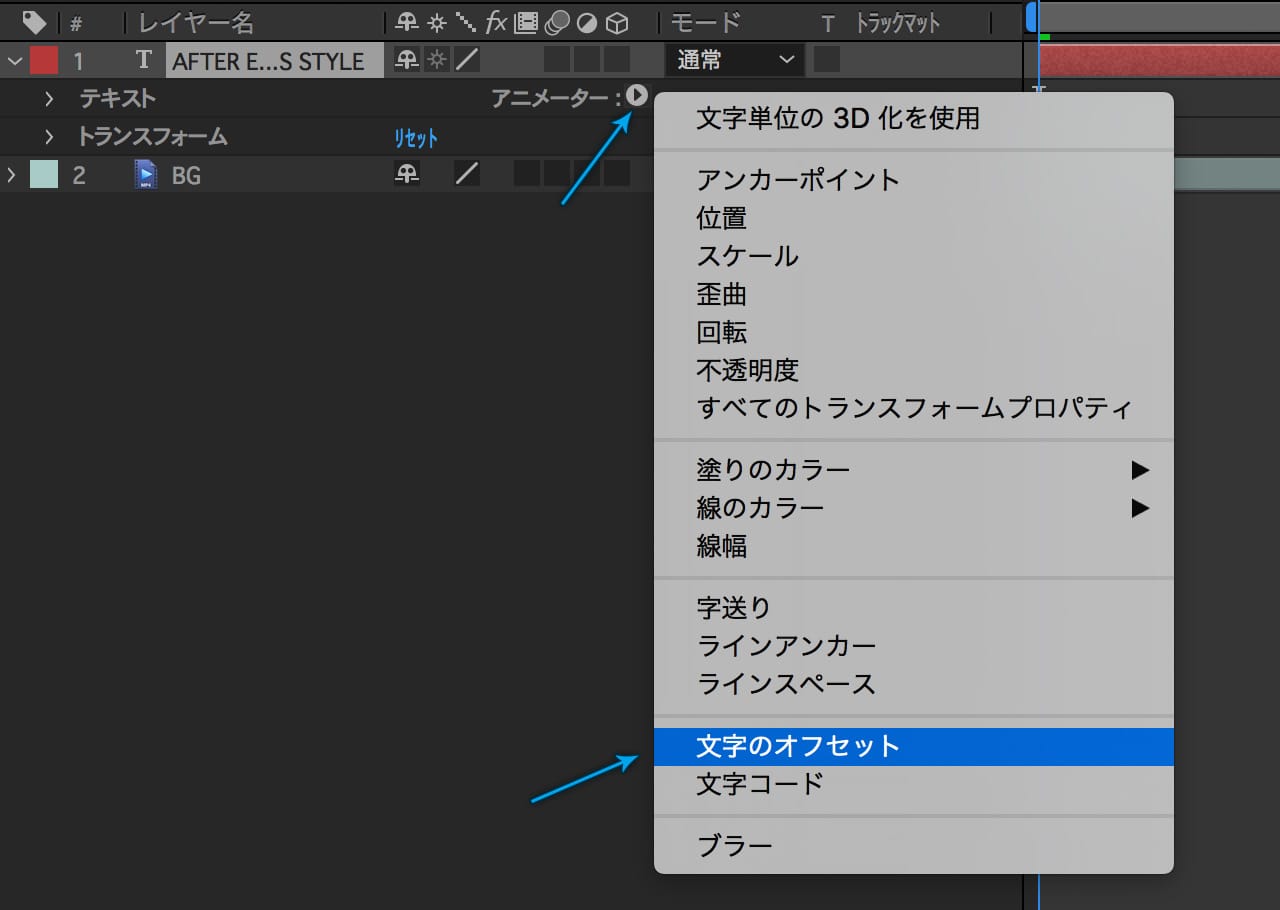
Task: Click the quality slash switch on layer 1
Action: [466, 60]
